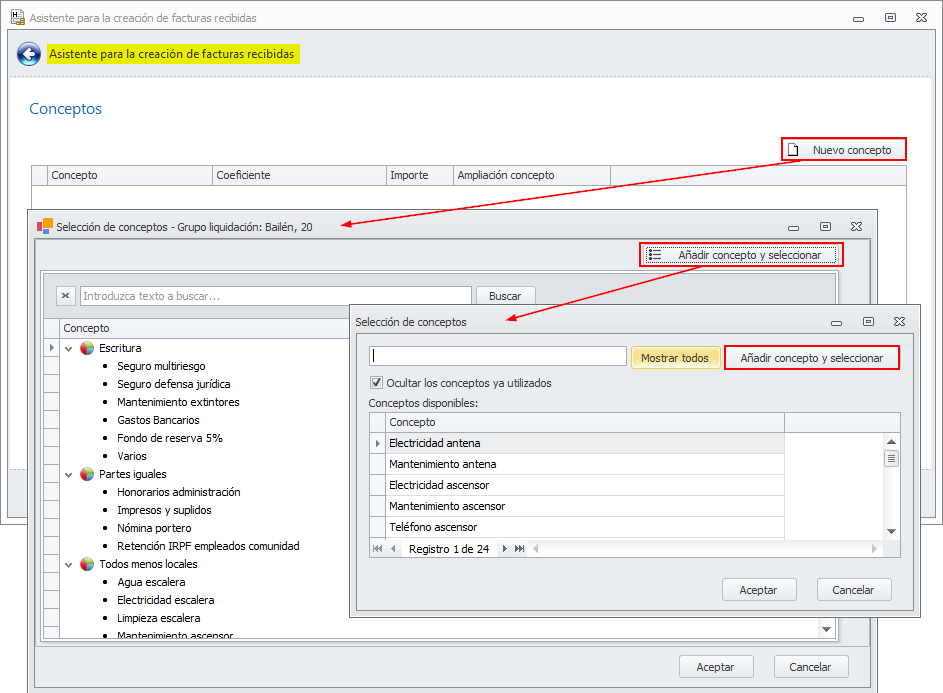
Task: Click the Partes iguales group pie icon
Action: point(87,474)
